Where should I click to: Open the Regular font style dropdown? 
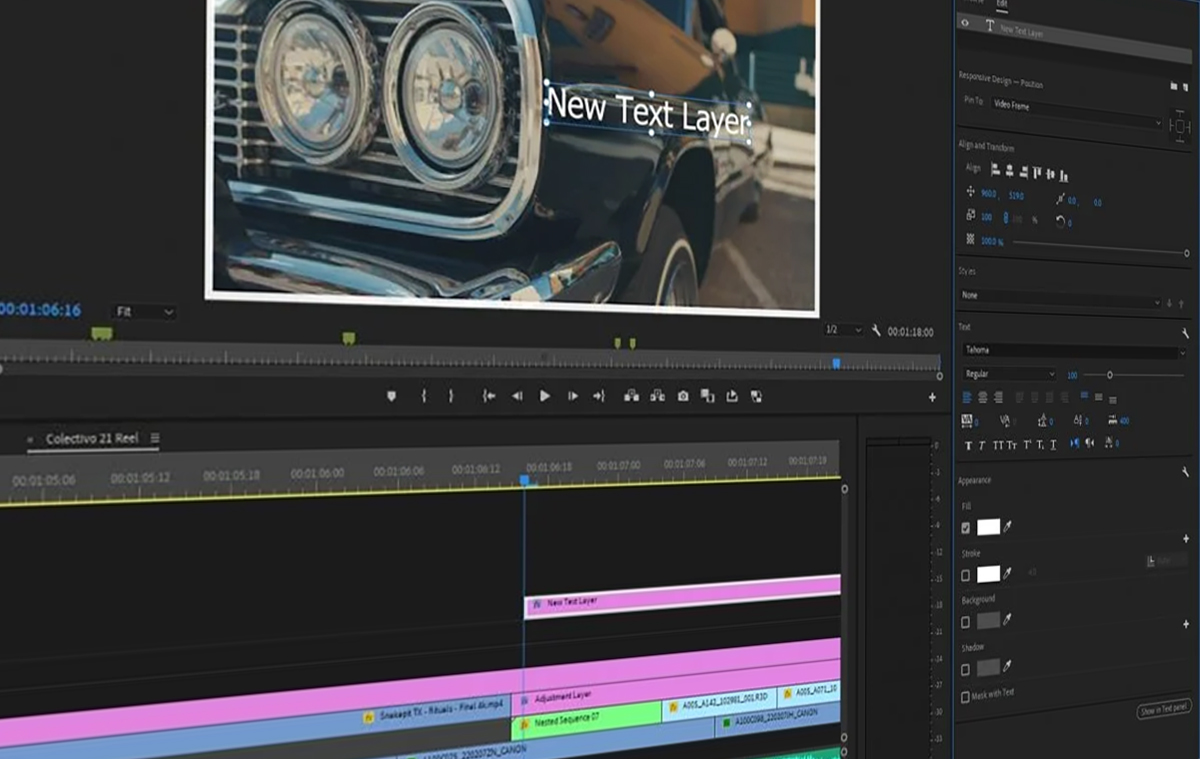point(1008,374)
